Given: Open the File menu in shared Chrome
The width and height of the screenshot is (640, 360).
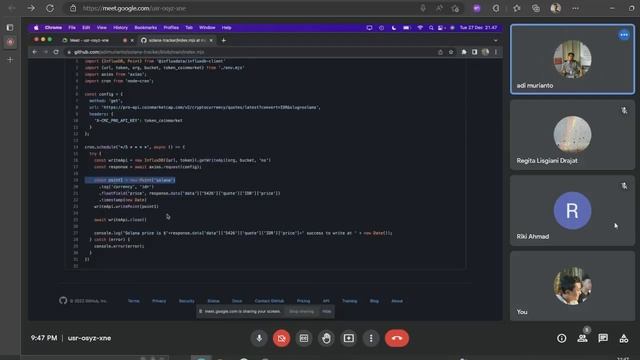Looking at the screenshot, I should point(72,28).
